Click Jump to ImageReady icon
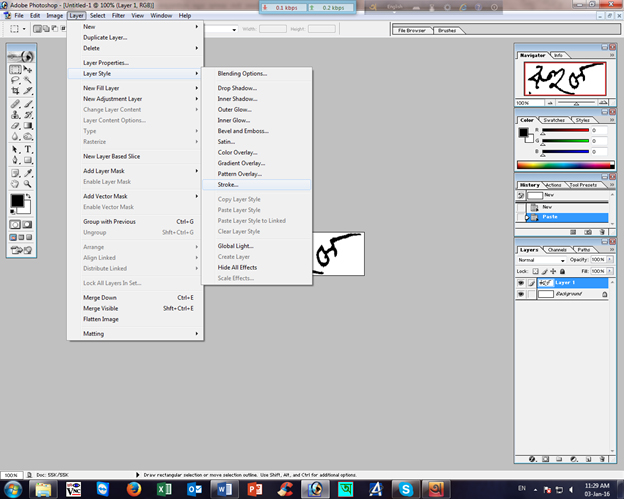 [x=21, y=250]
